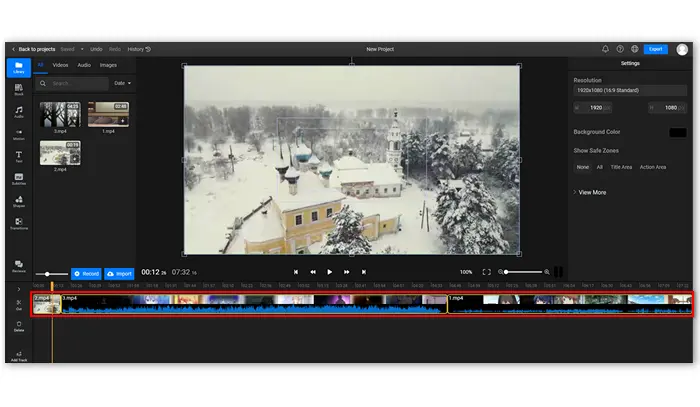Expand the timeline tools chevron
Screen dimensions: 700x407
[19, 289]
